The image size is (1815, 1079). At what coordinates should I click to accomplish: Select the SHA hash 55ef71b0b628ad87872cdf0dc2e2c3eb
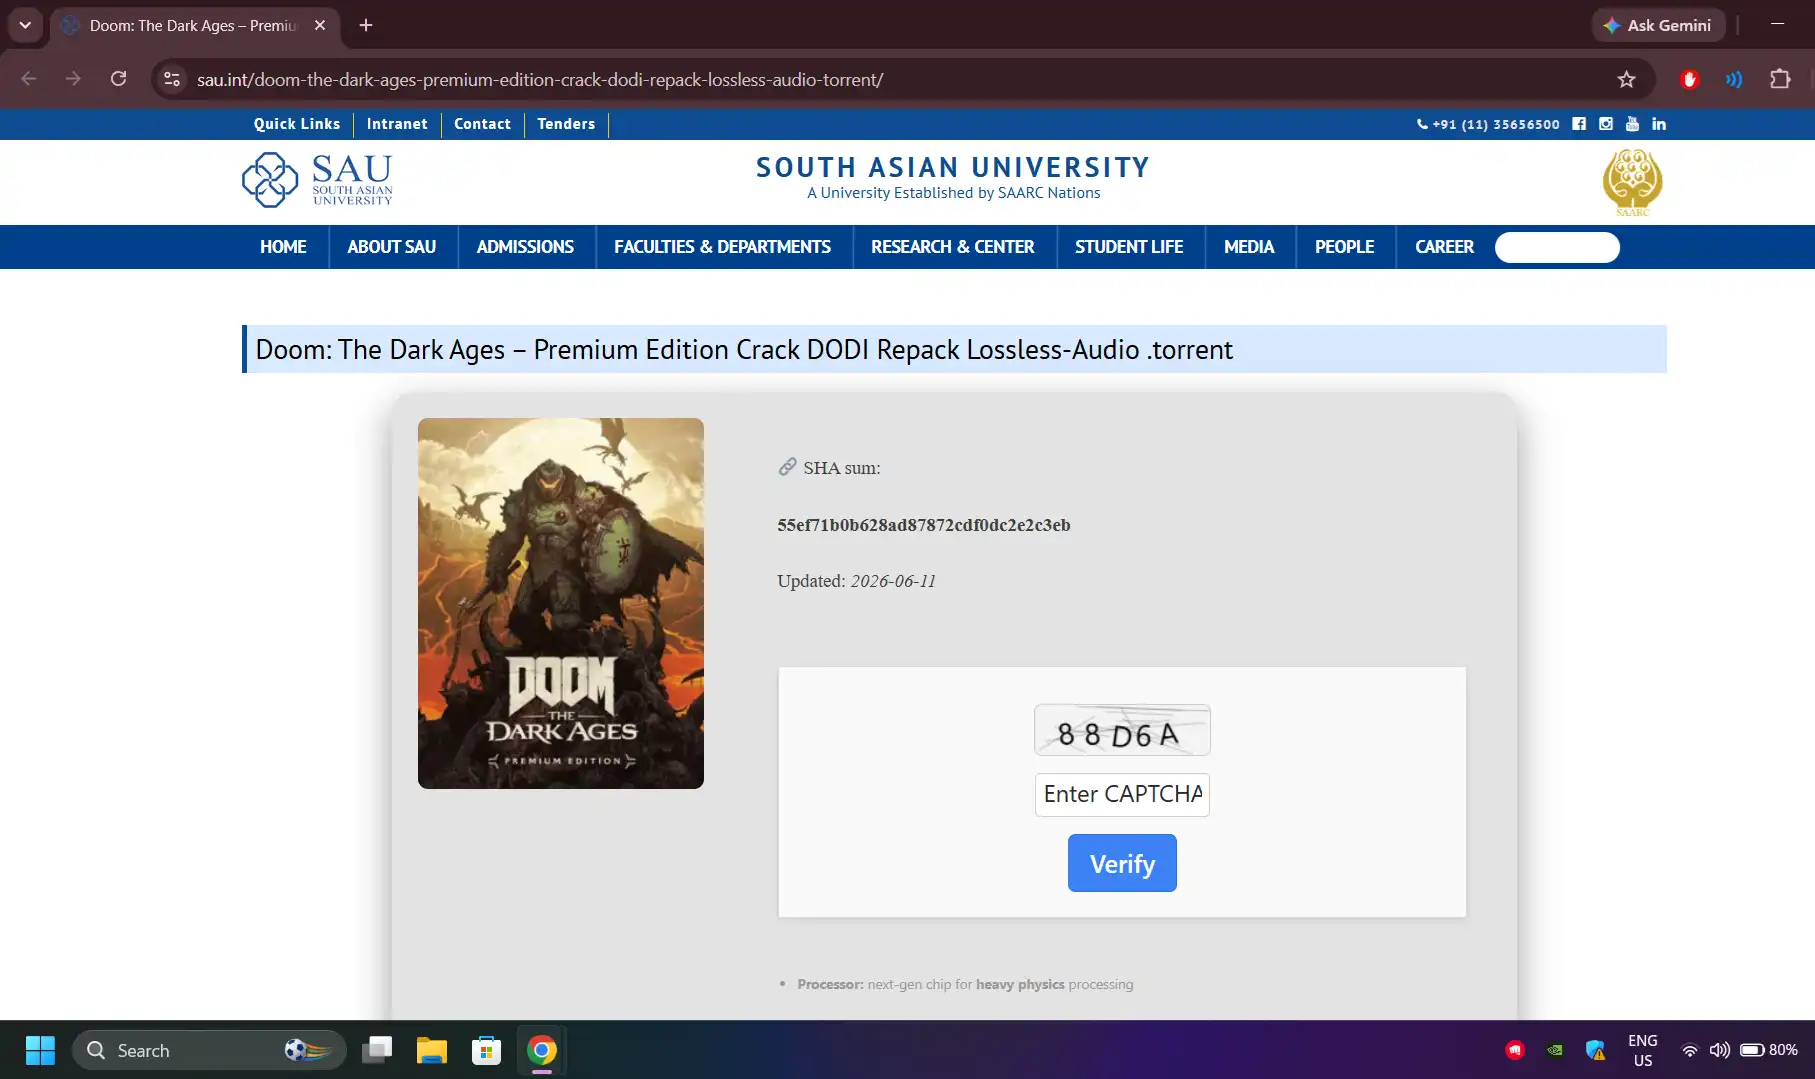[924, 525]
